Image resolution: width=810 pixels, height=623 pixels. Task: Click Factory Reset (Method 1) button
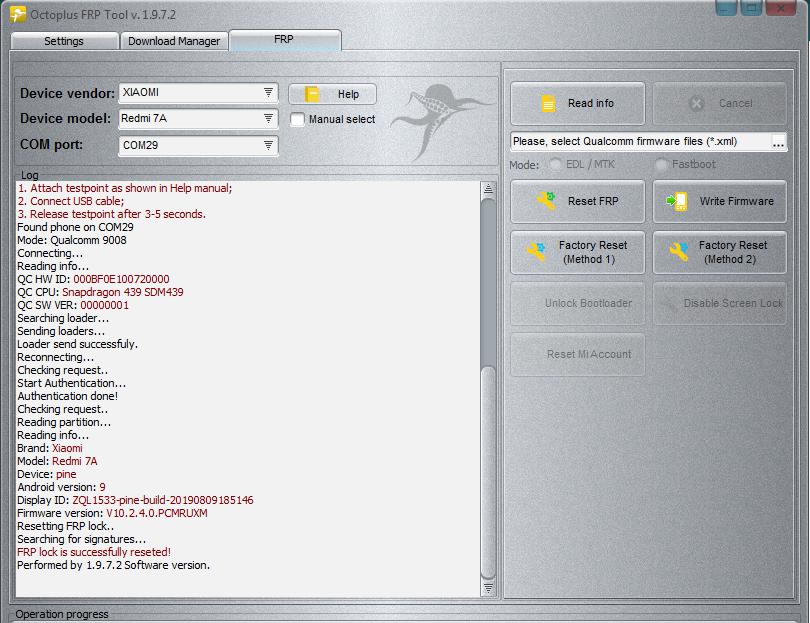pyautogui.click(x=578, y=252)
